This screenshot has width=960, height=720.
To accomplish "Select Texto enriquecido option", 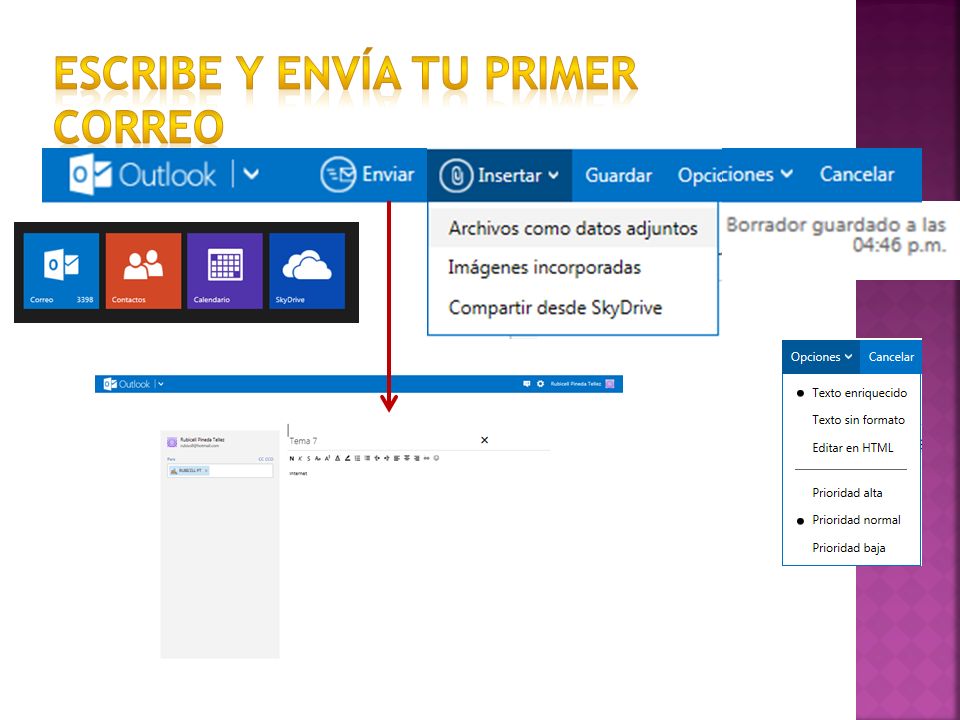I will (859, 393).
